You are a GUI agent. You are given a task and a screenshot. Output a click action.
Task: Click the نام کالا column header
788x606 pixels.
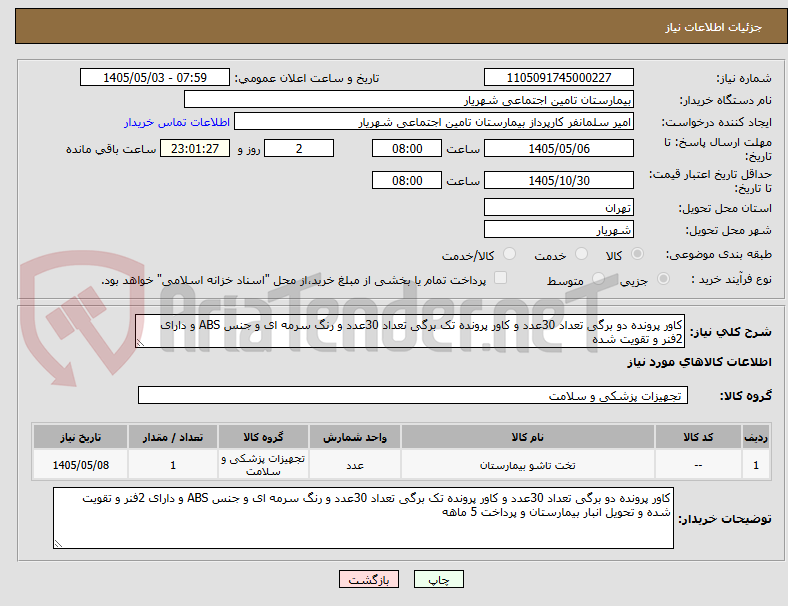click(528, 437)
